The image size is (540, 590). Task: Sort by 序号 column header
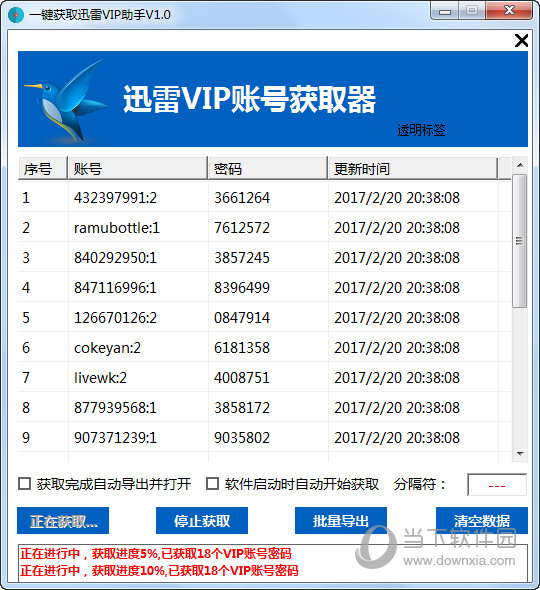[x=43, y=168]
